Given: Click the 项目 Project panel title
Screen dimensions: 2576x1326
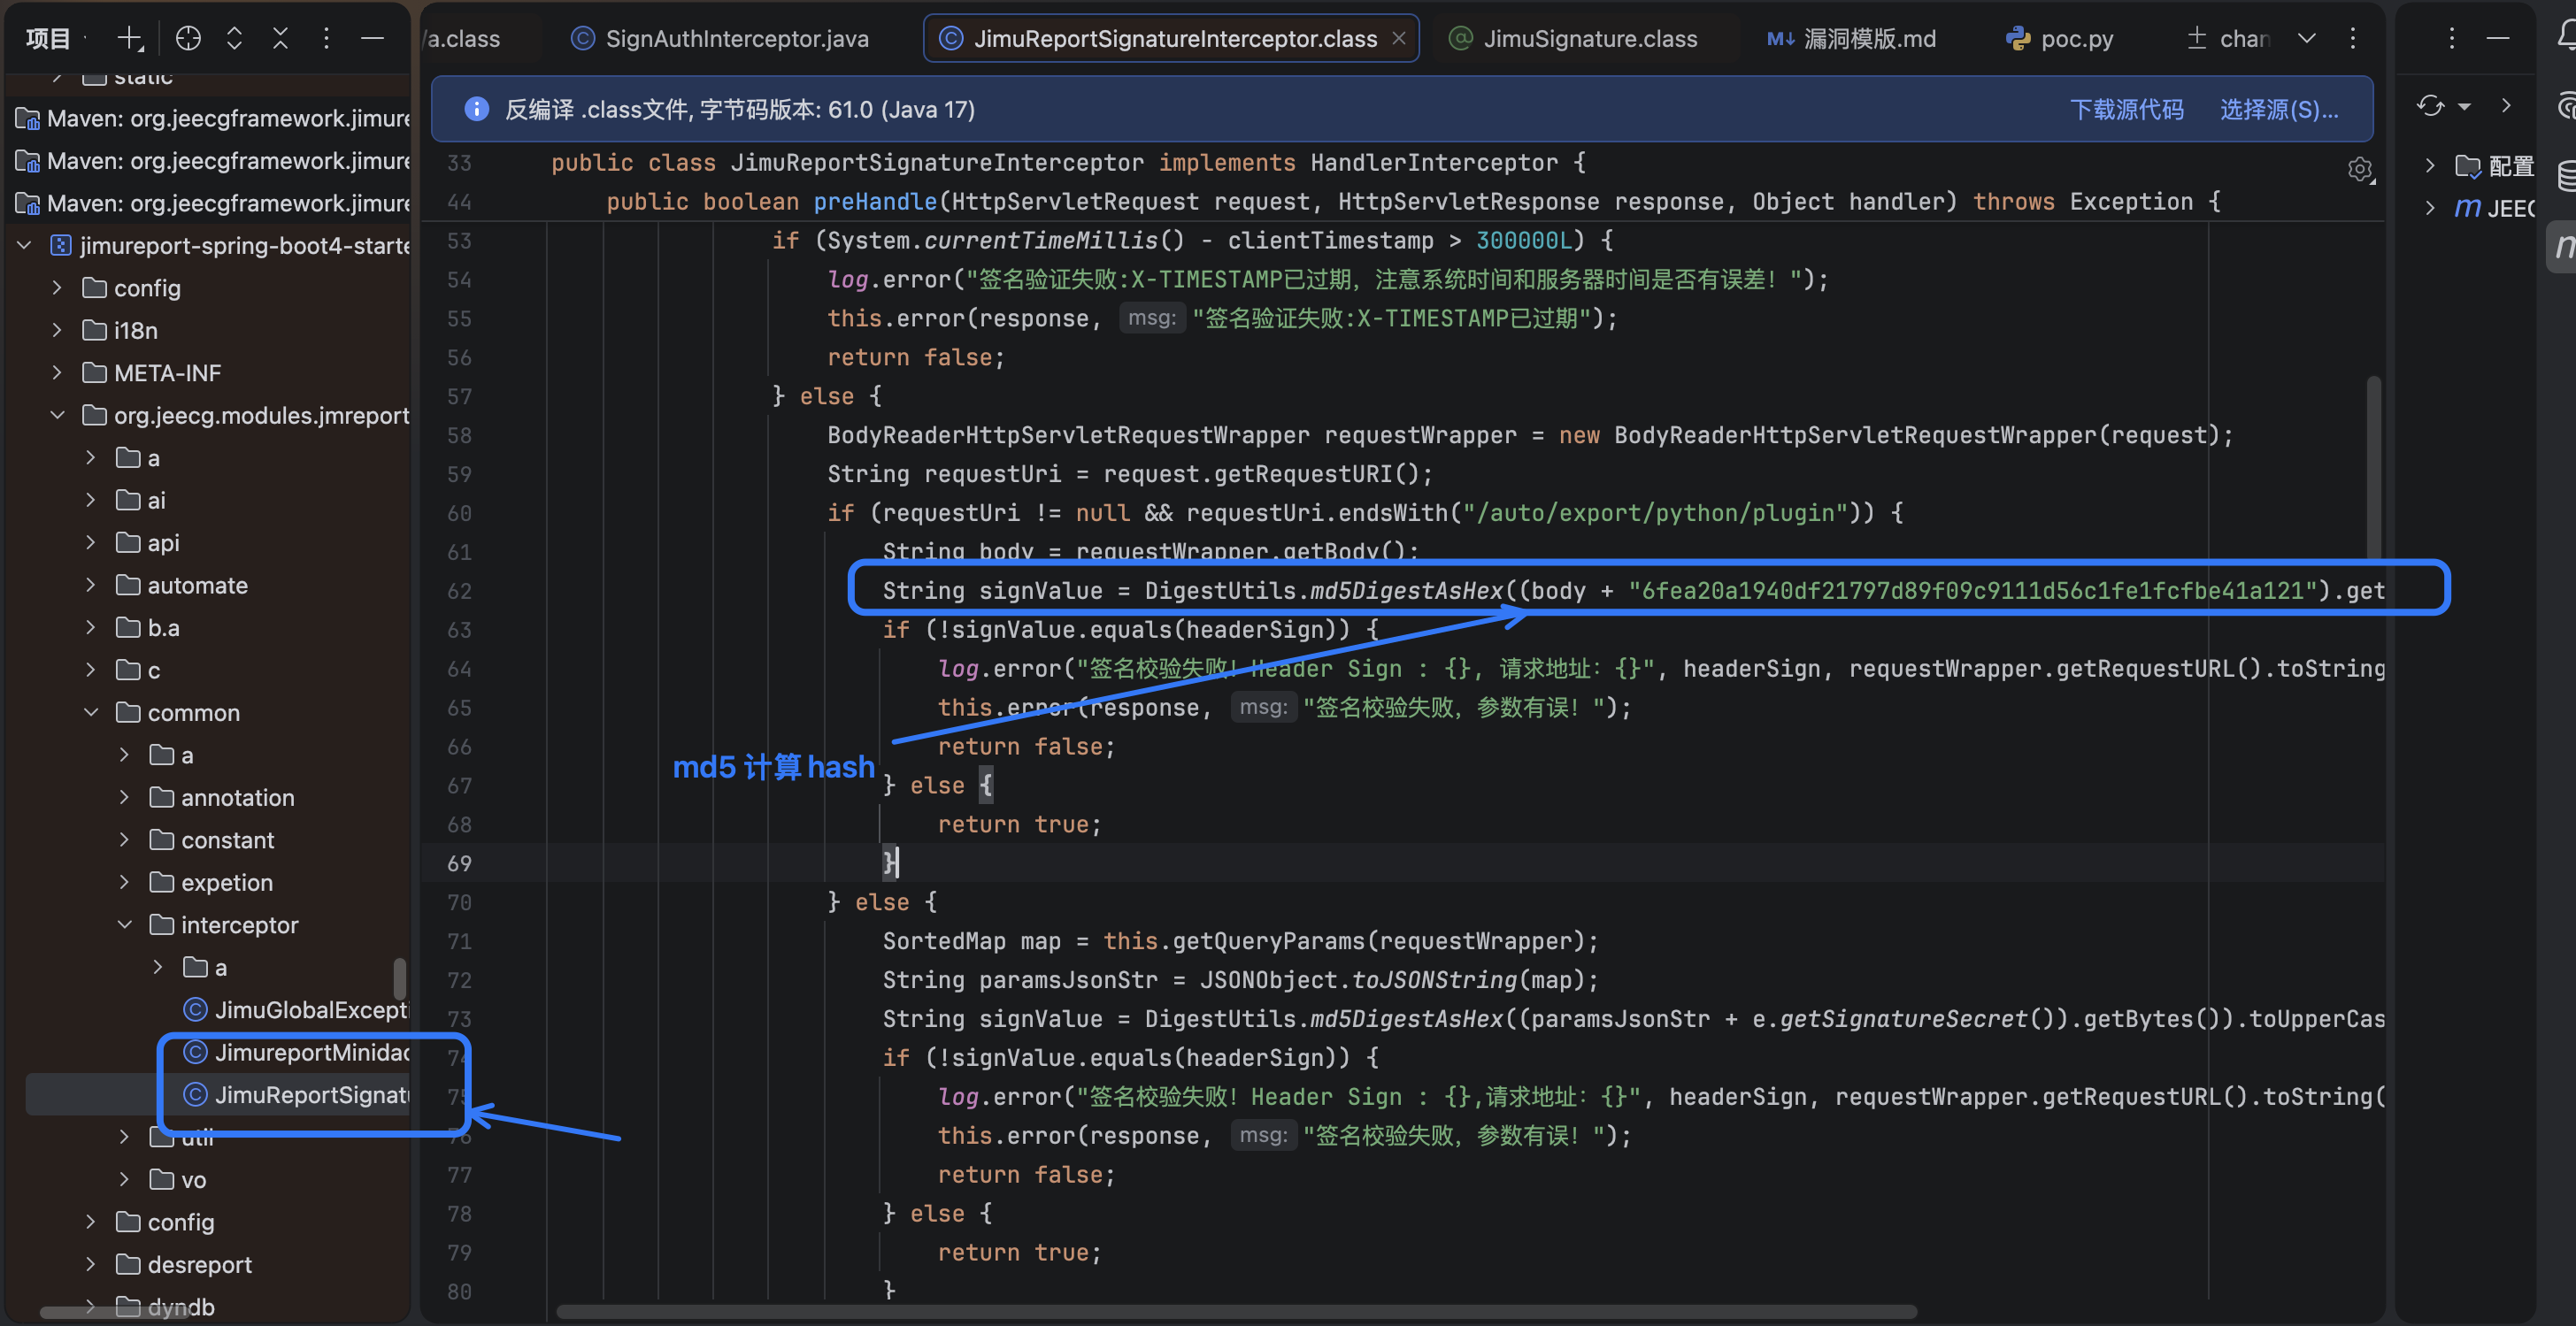Looking at the screenshot, I should coord(48,39).
